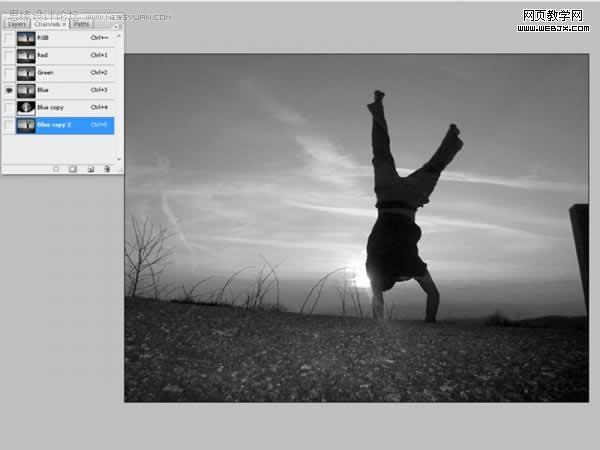Screen dimensions: 600x450
Task: Close the Channels tab x
Action: (x=64, y=24)
